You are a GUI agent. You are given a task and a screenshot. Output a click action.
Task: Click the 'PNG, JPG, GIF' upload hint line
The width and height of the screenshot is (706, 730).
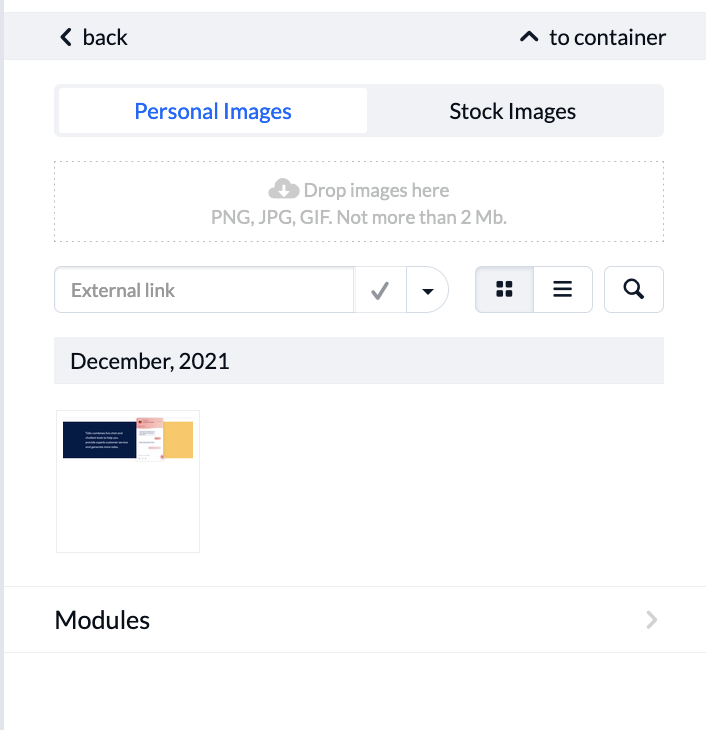(x=359, y=216)
